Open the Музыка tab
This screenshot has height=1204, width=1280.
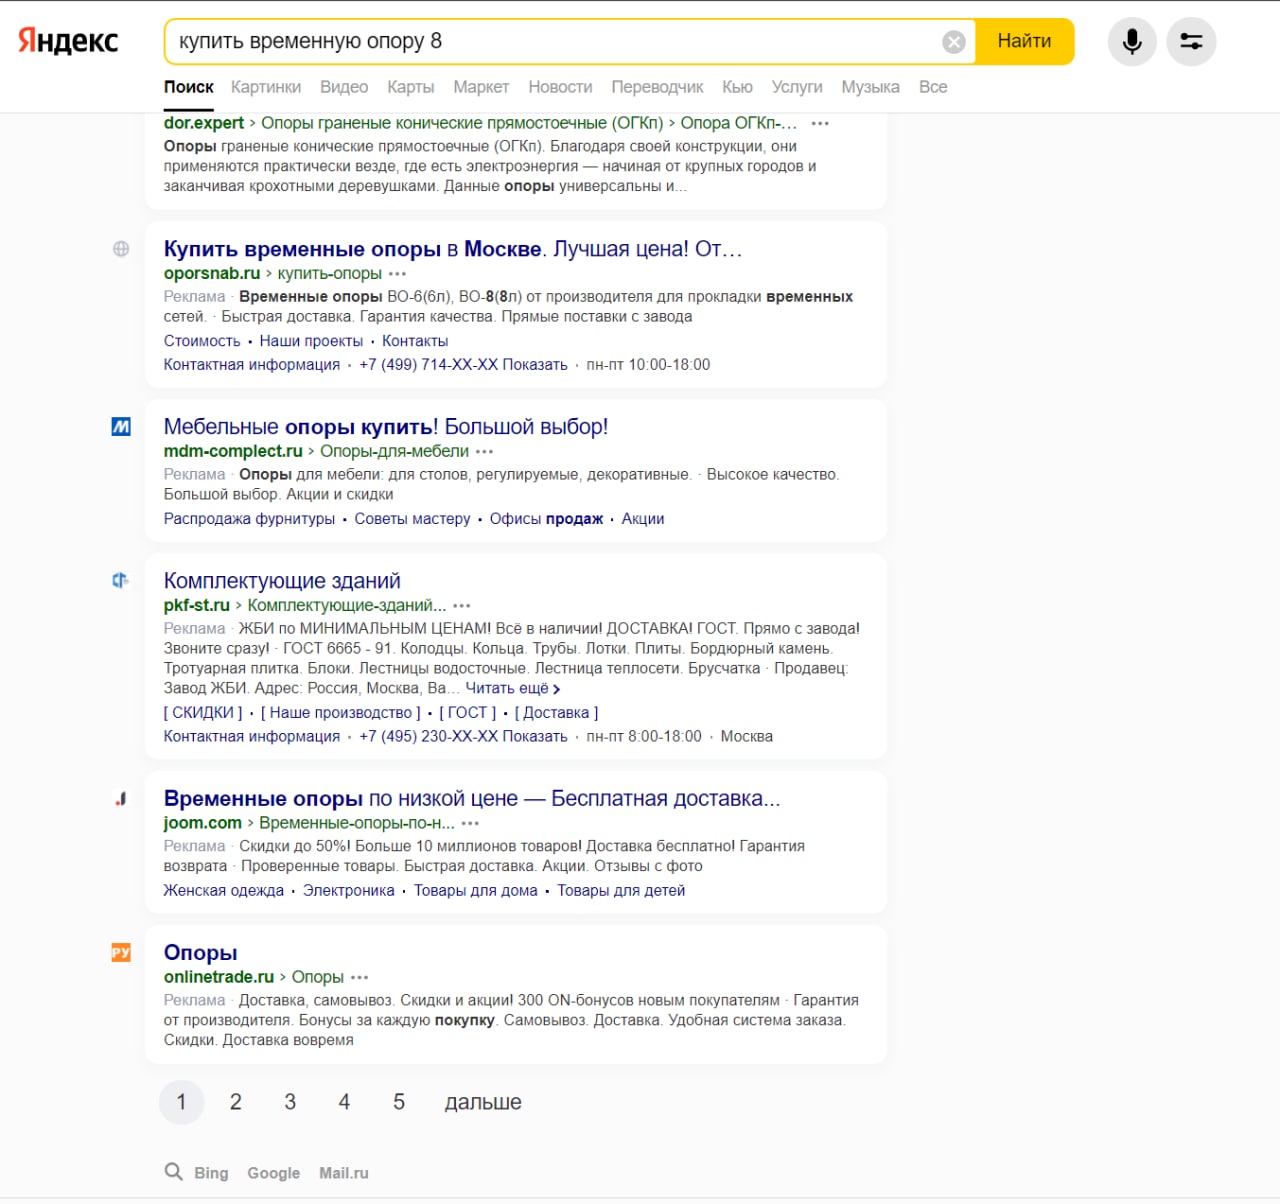click(x=870, y=87)
